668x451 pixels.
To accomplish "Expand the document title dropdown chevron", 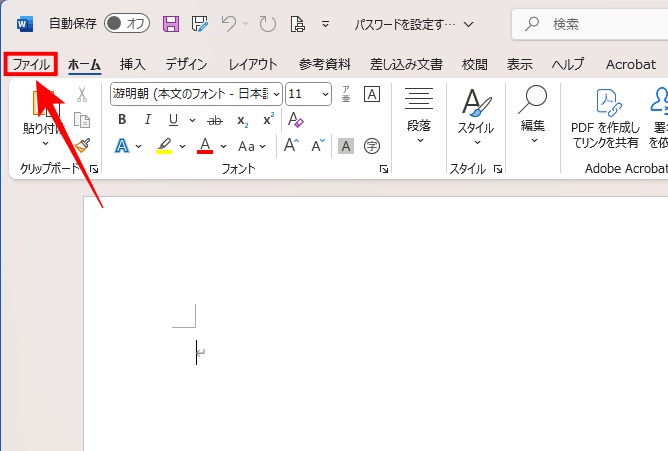I will (x=469, y=24).
